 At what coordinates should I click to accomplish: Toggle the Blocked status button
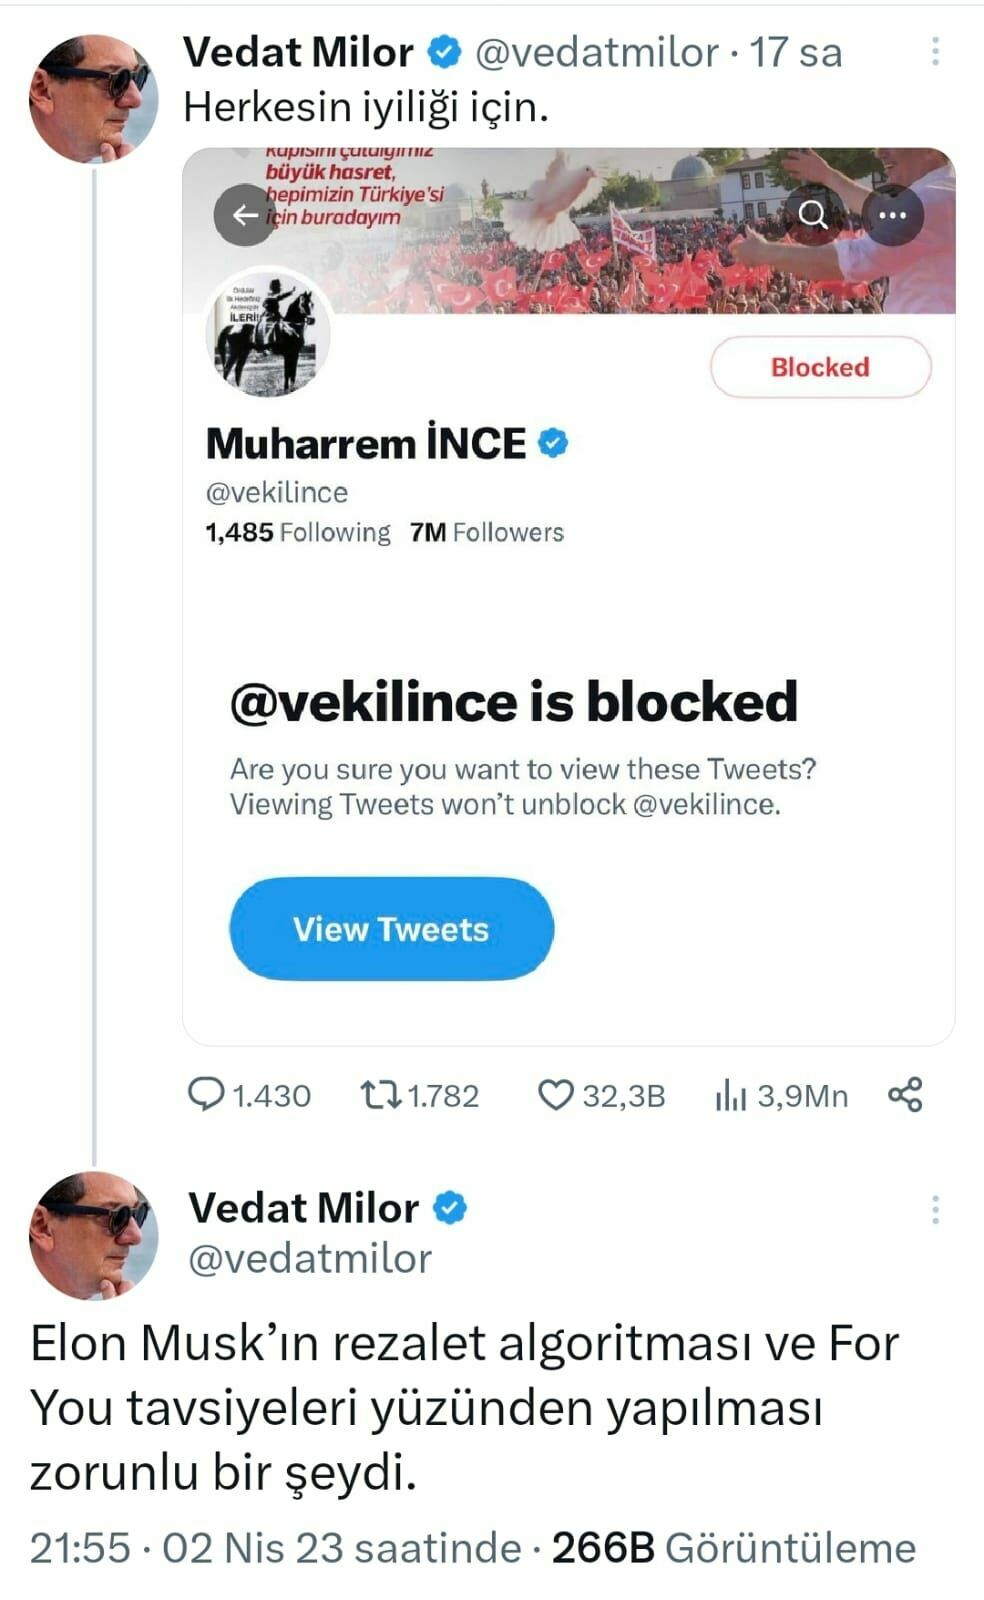pos(819,367)
